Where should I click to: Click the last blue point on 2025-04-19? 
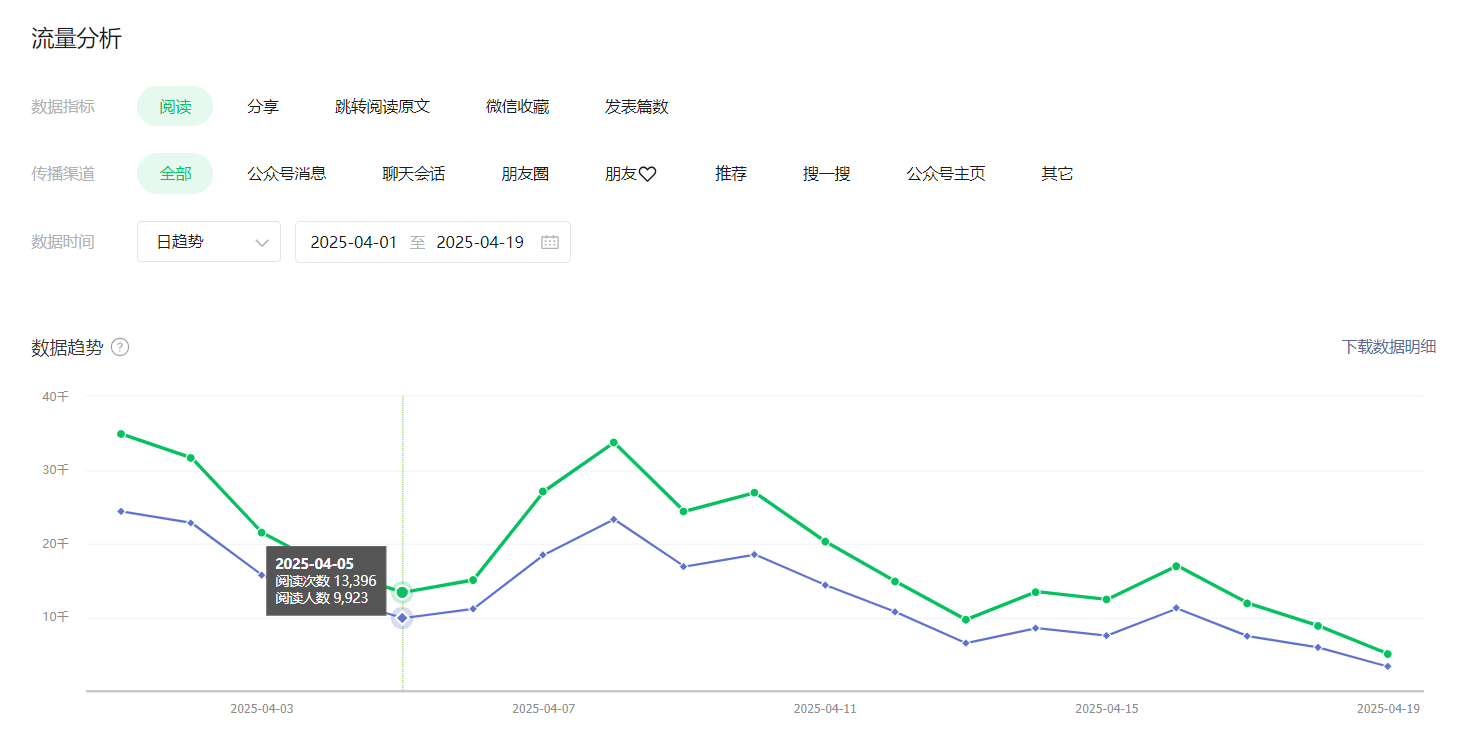[x=1387, y=666]
